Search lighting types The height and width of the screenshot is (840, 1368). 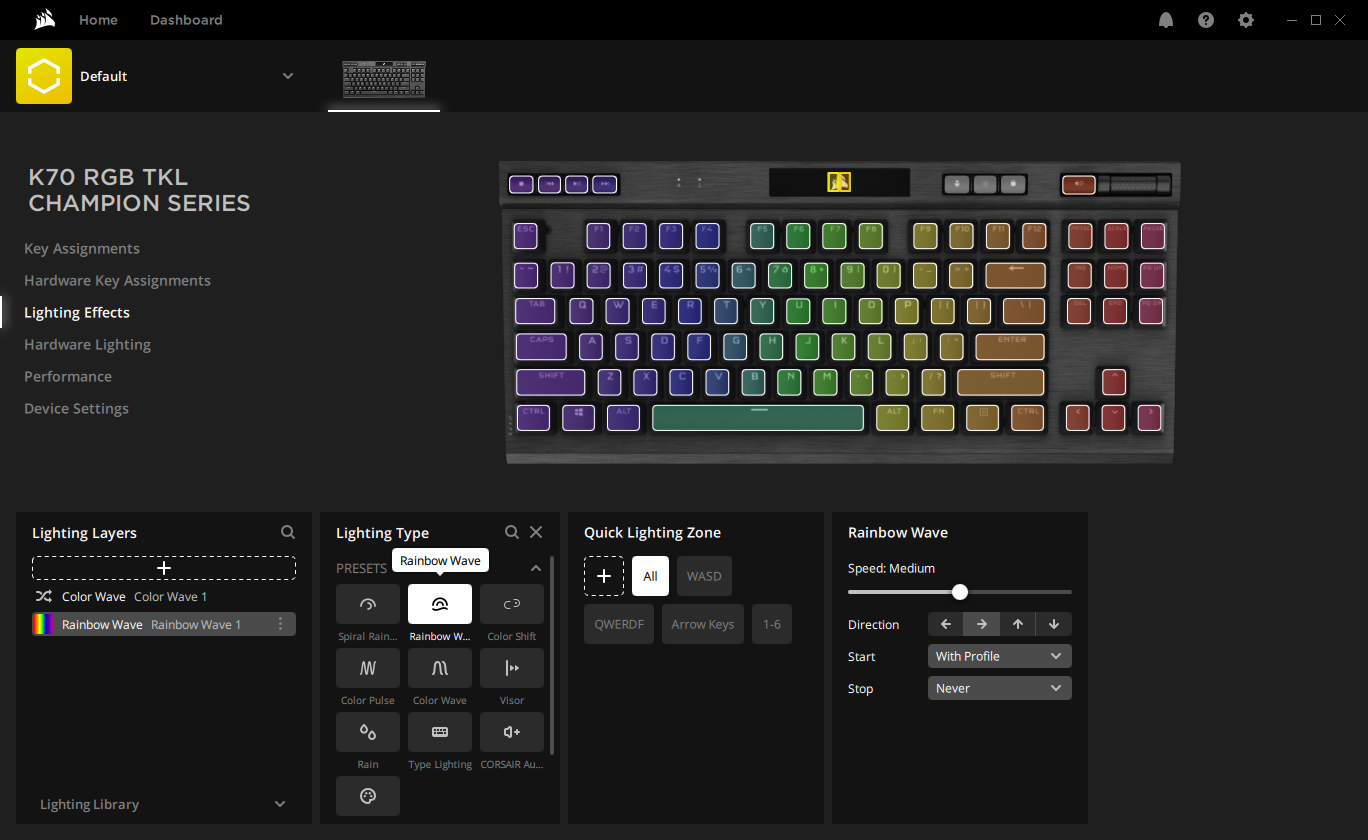(512, 533)
